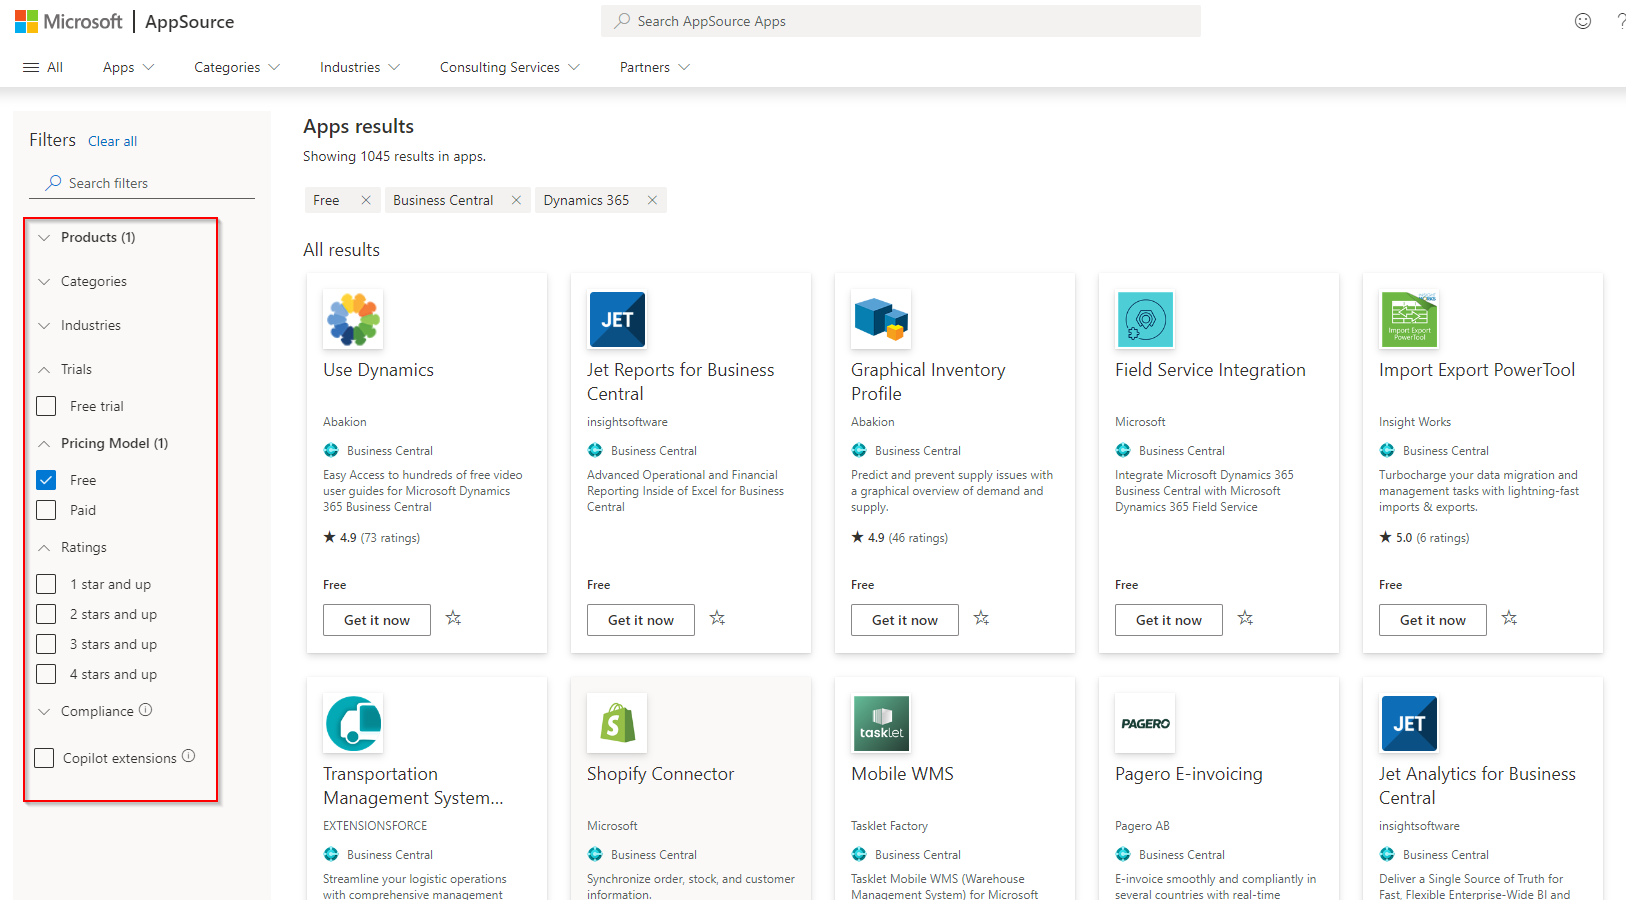Open Mobile WMS app title
The width and height of the screenshot is (1626, 900).
click(x=902, y=774)
